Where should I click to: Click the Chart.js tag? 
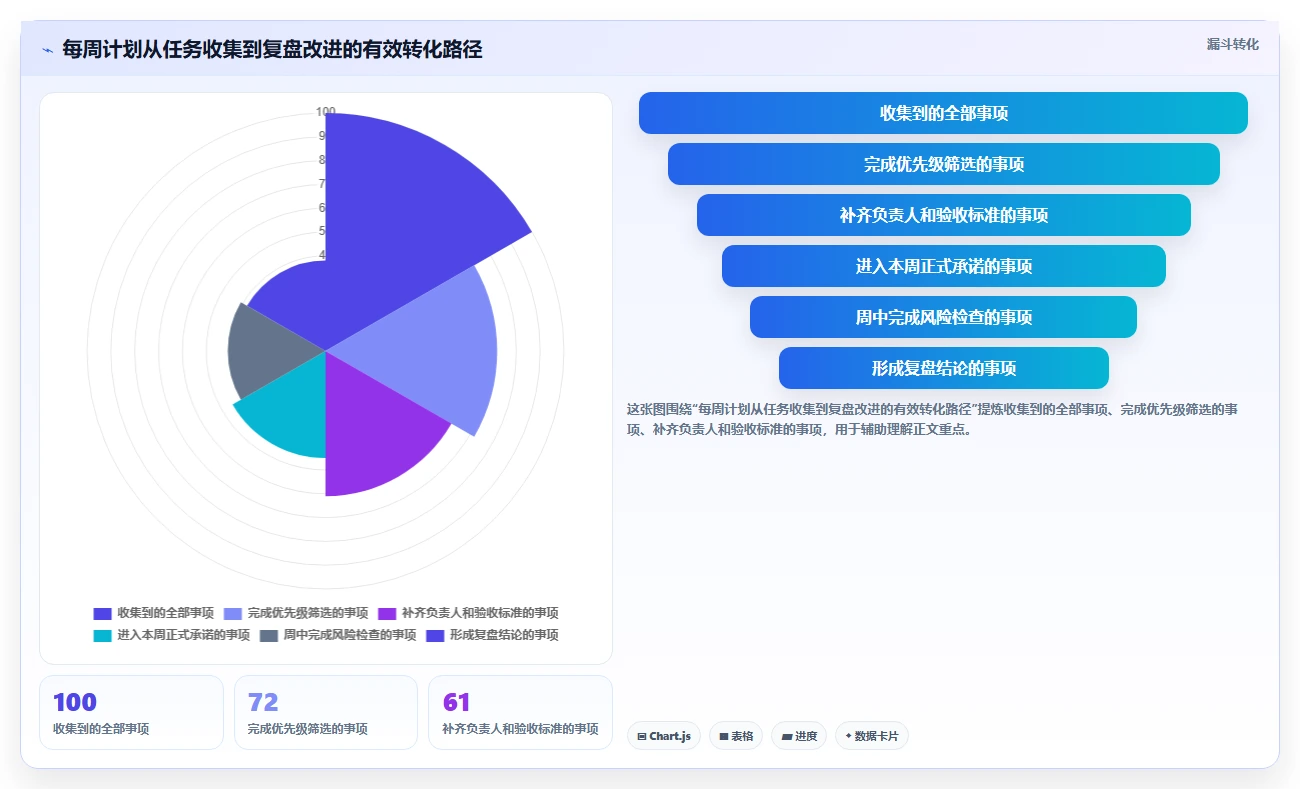pyautogui.click(x=664, y=736)
